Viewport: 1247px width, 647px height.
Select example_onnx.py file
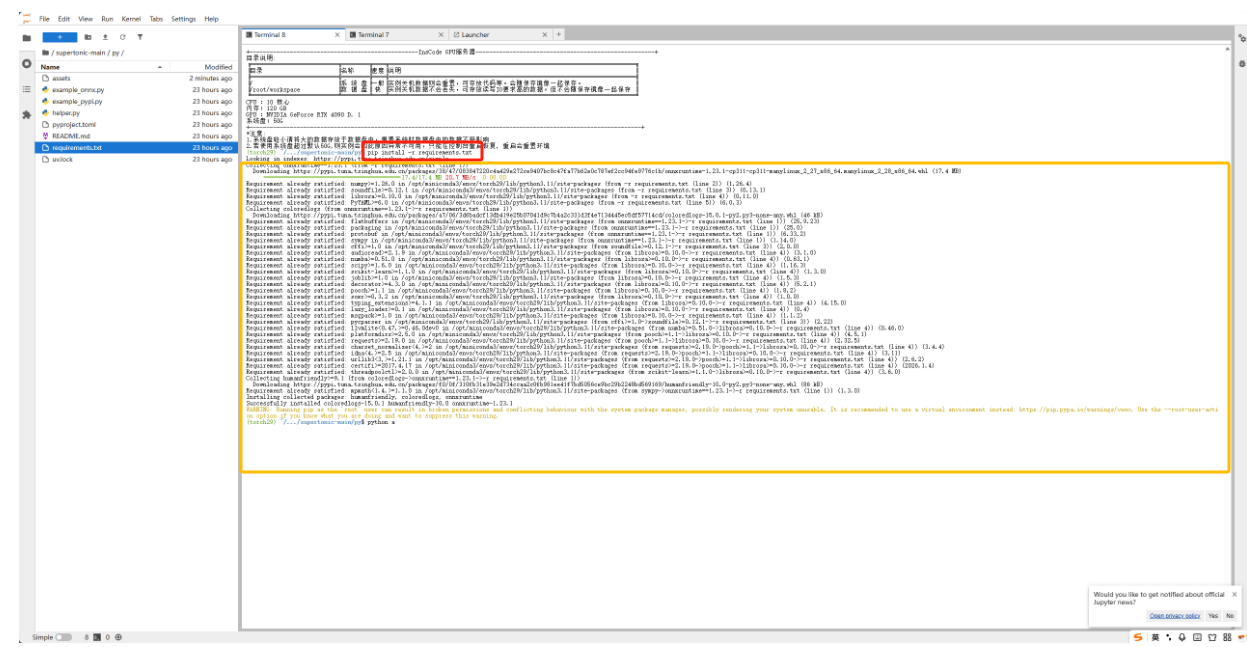tap(138, 90)
